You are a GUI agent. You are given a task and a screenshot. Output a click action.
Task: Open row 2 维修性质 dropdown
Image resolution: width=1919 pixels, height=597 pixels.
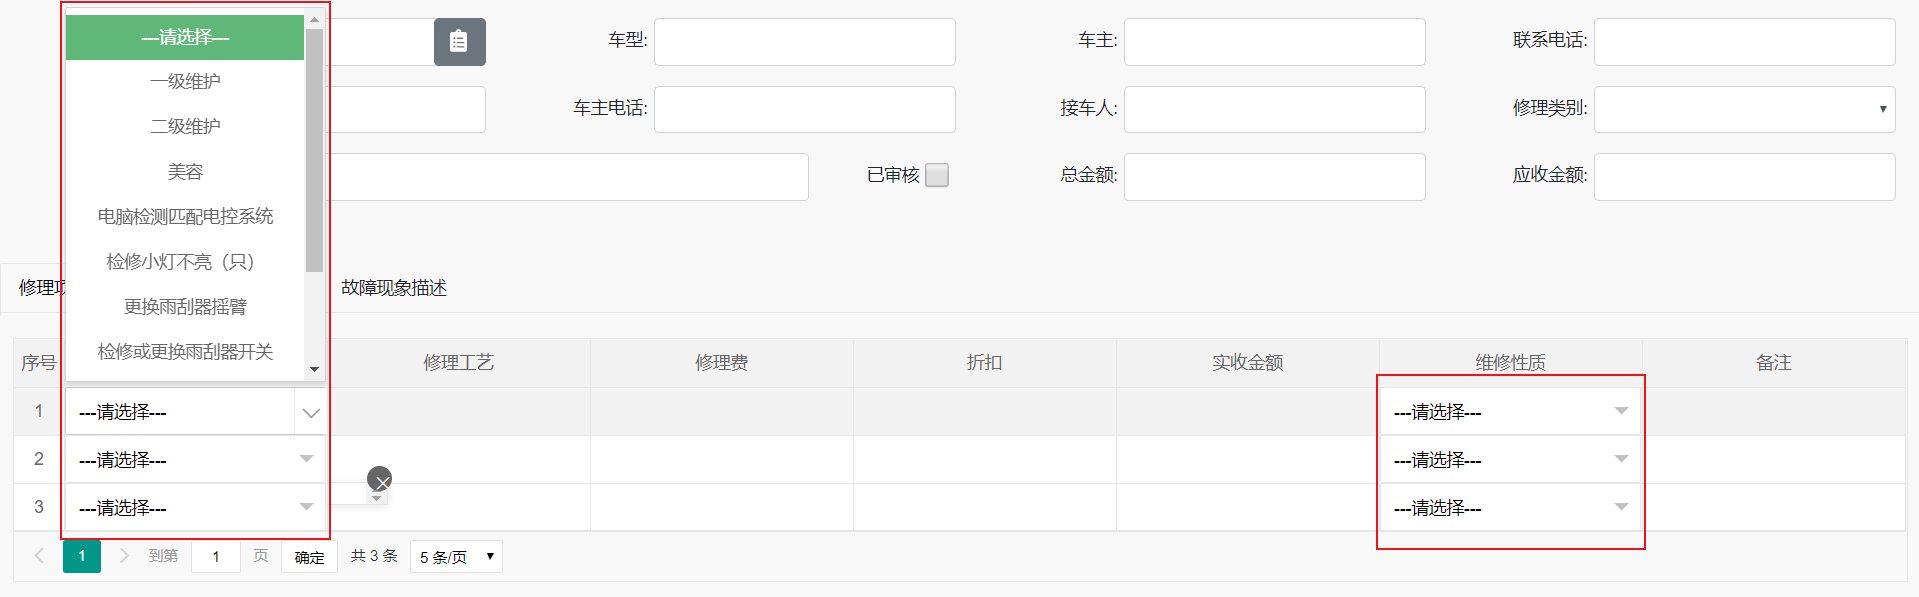pyautogui.click(x=1510, y=460)
